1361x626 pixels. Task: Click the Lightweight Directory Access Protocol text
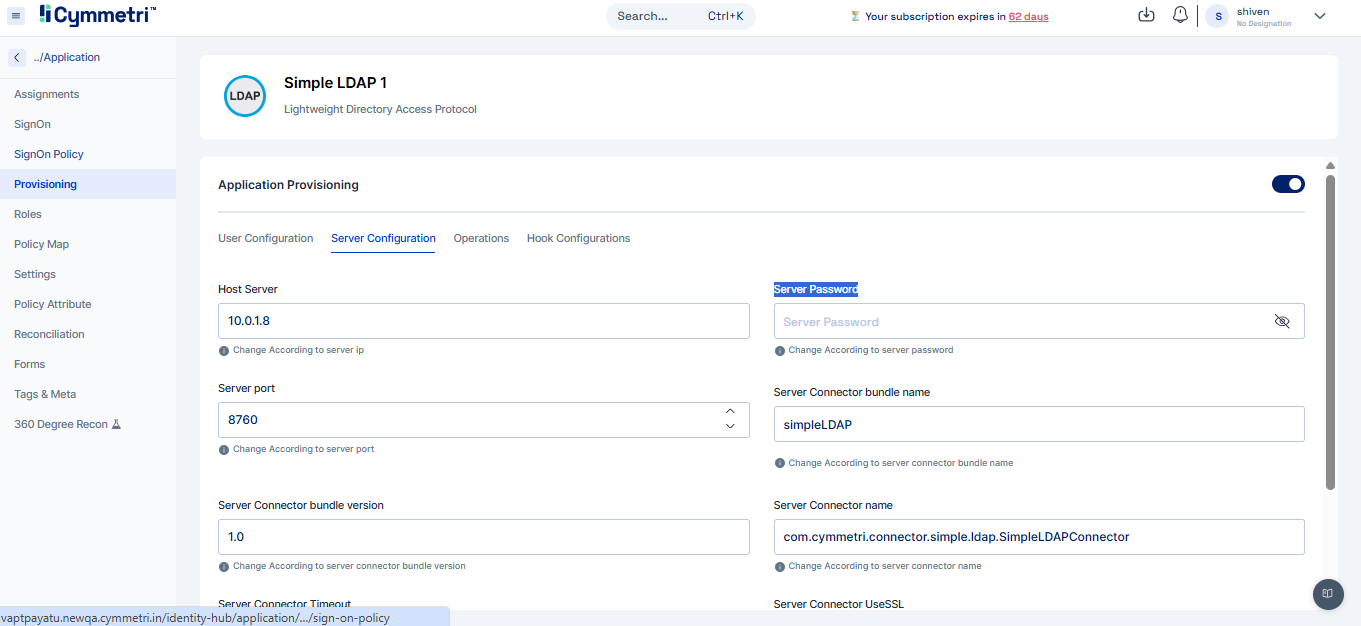[380, 109]
